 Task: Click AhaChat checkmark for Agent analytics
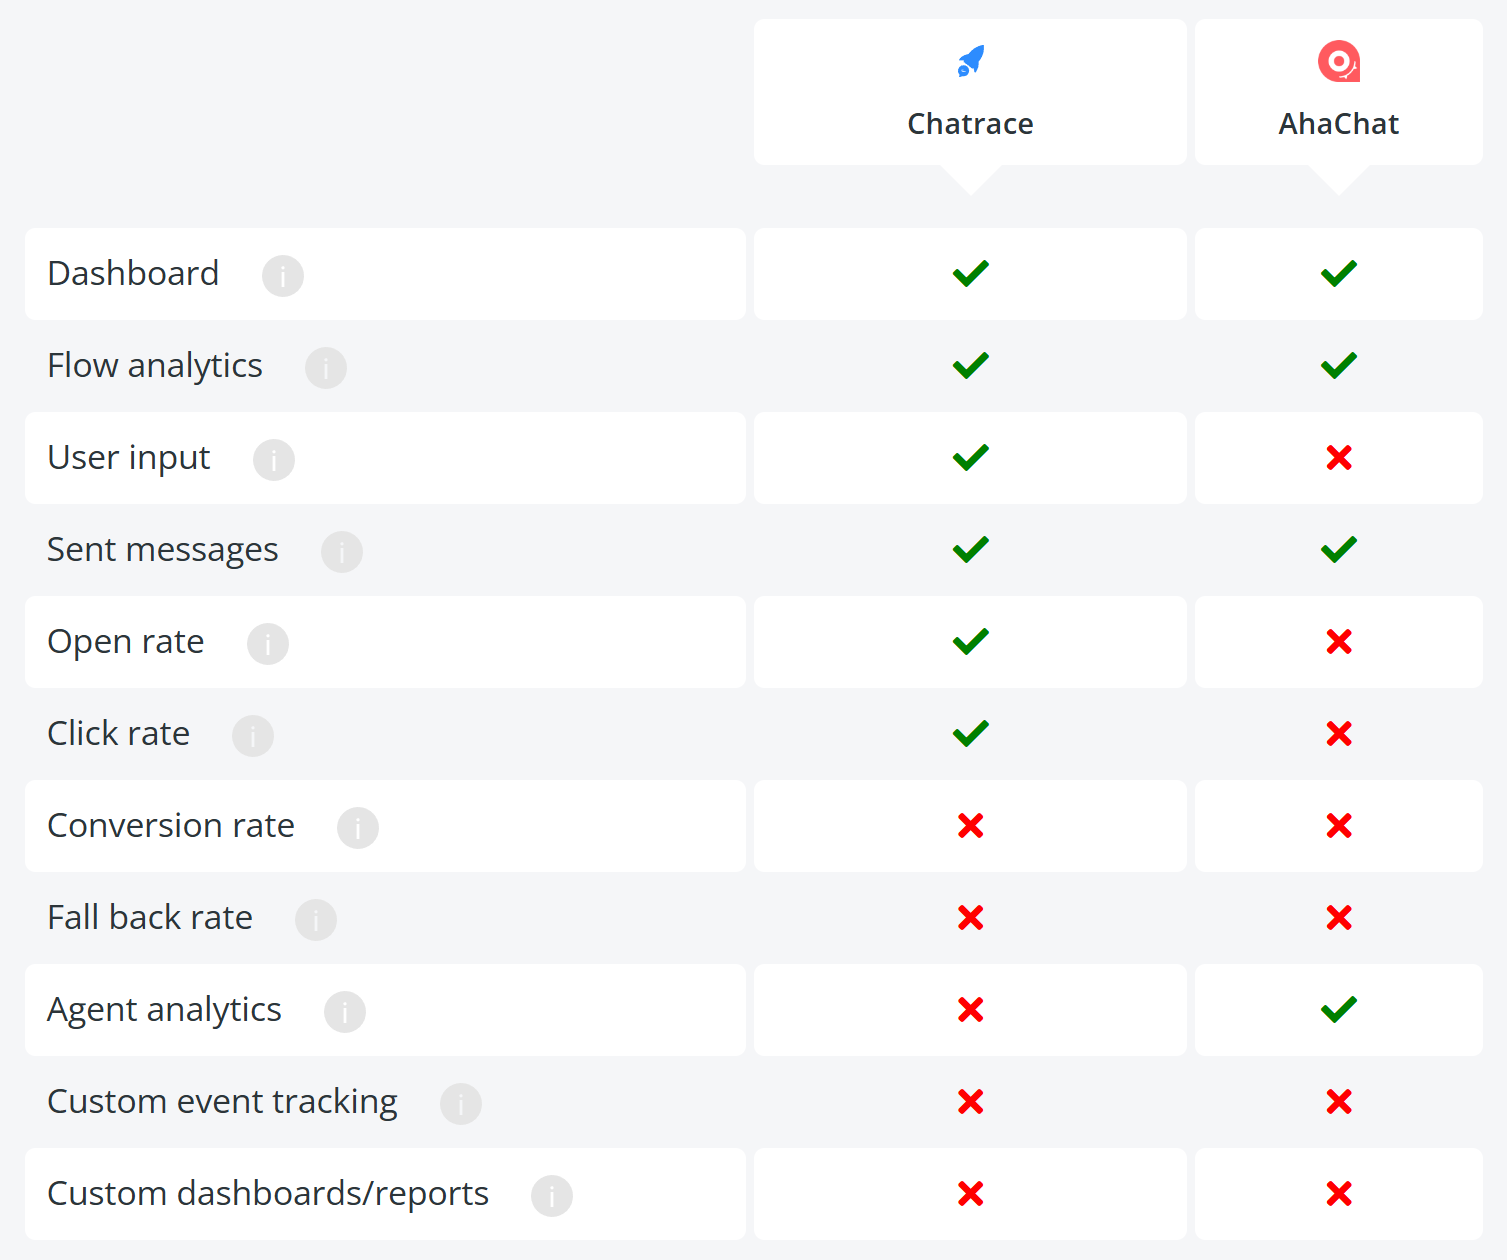coord(1339,1009)
